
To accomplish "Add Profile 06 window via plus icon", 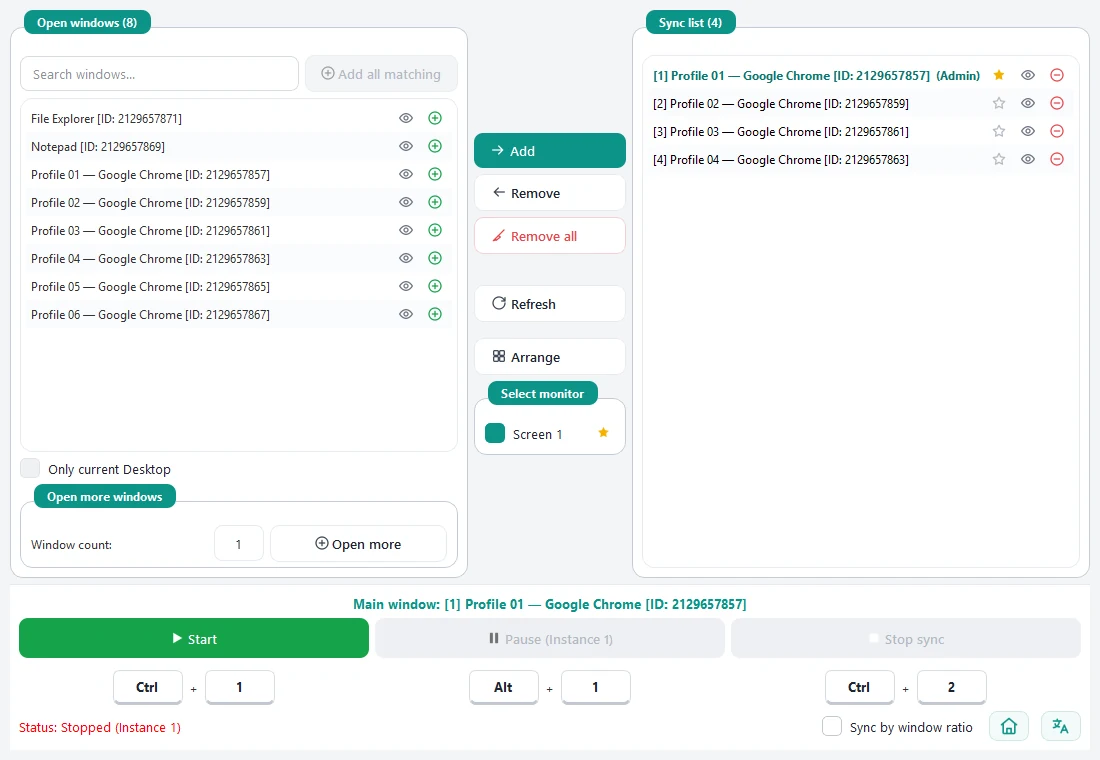I will pos(435,314).
